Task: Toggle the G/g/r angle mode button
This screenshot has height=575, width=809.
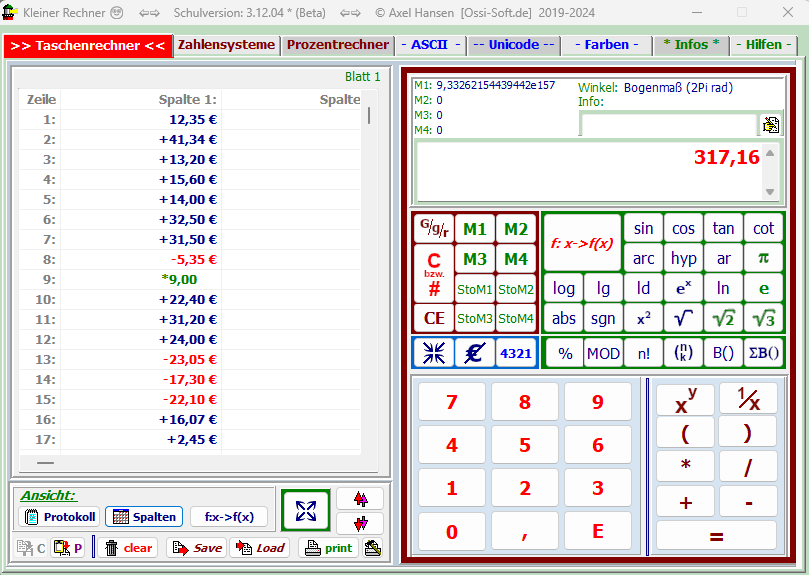Action: [434, 229]
